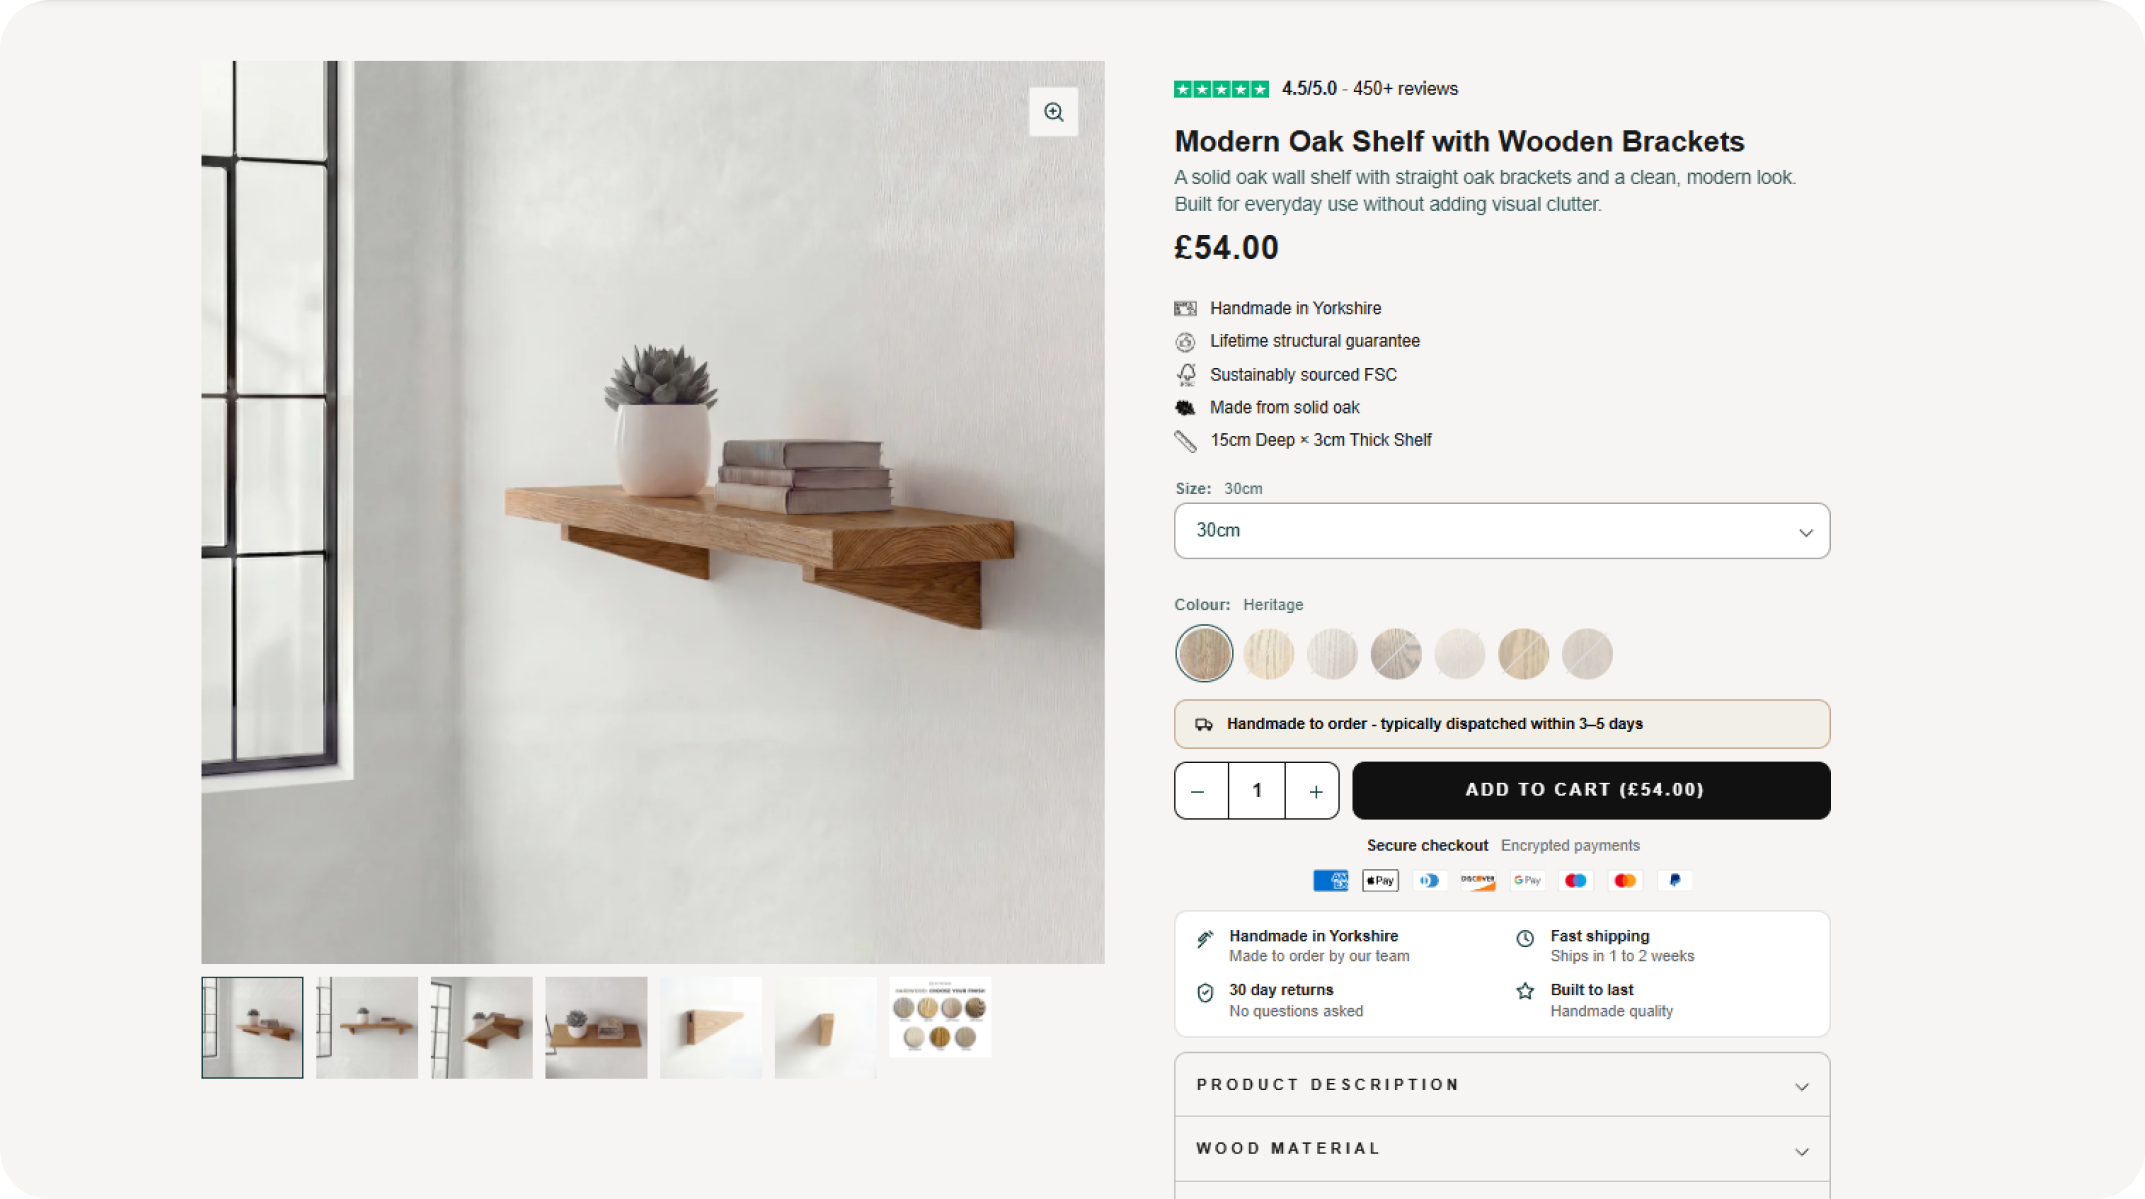This screenshot has width=2145, height=1199.
Task: Click the PayPal payment icon
Action: [x=1674, y=880]
